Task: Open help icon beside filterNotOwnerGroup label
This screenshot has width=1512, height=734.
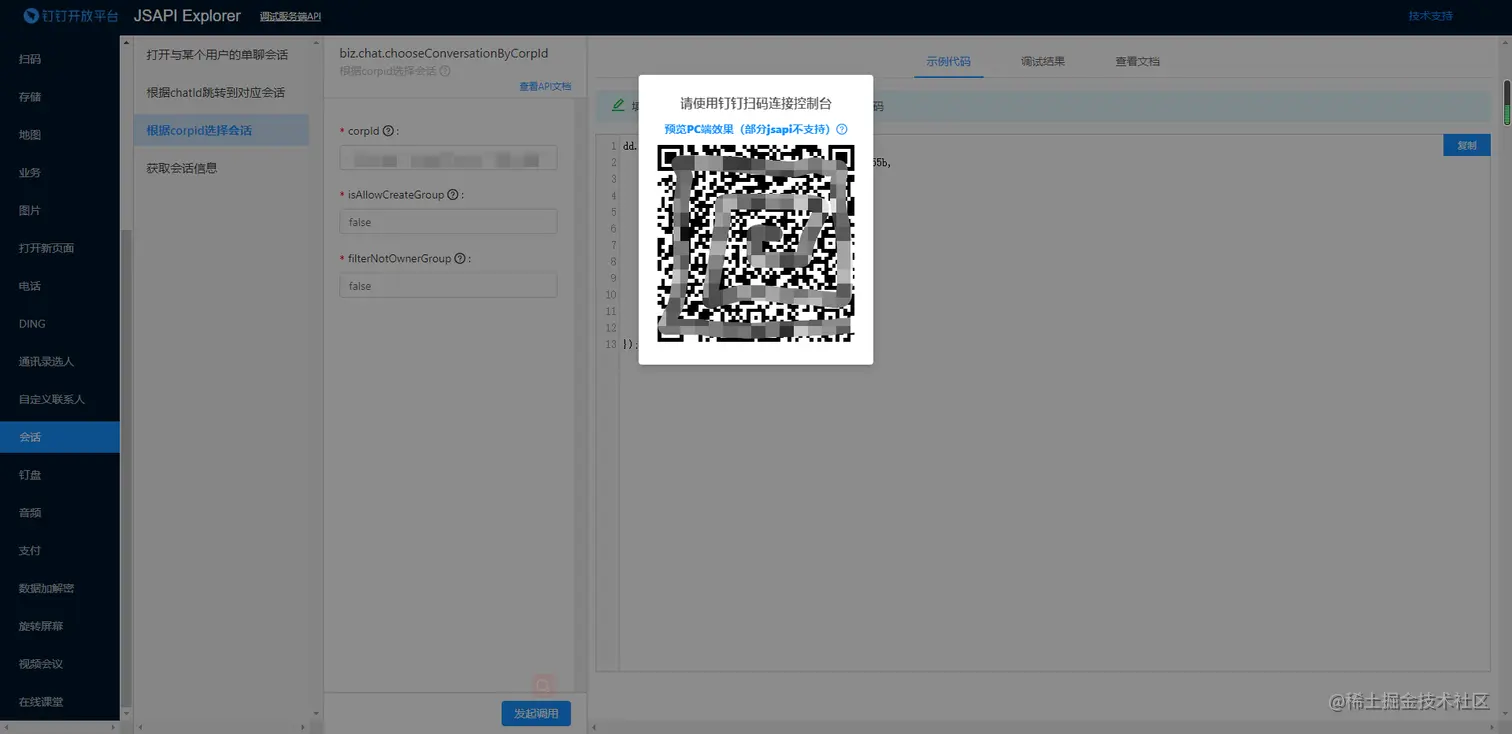Action: click(x=460, y=258)
